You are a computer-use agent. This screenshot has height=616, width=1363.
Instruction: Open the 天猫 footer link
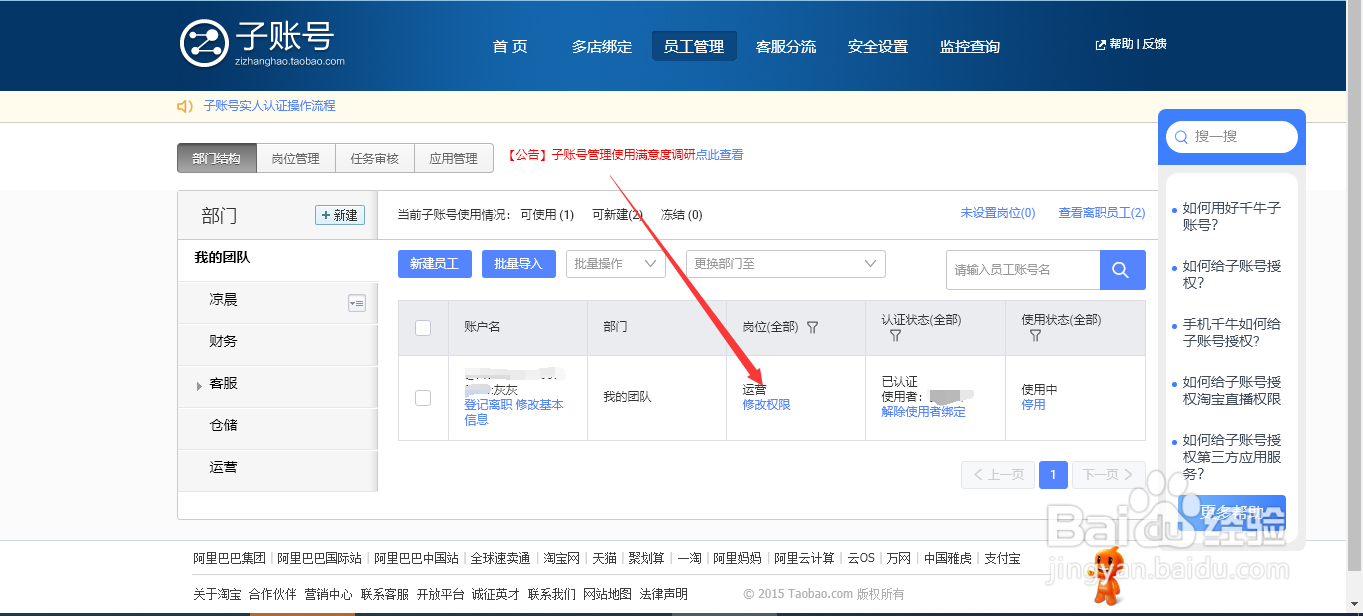(x=604, y=558)
